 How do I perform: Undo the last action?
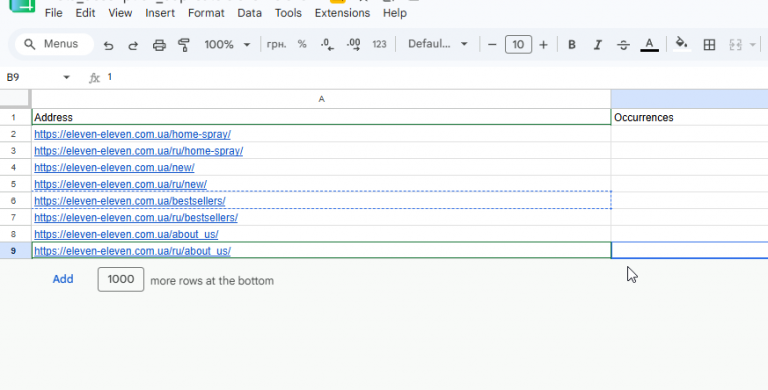point(108,45)
